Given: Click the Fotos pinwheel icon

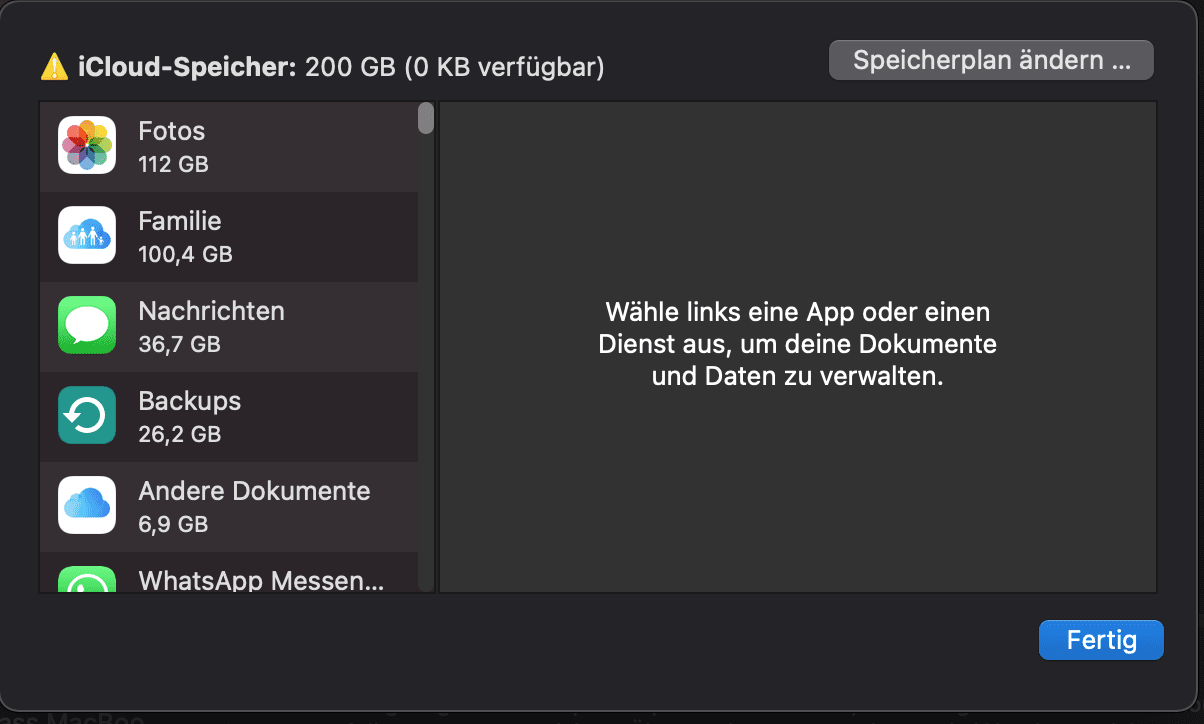Looking at the screenshot, I should (87, 145).
